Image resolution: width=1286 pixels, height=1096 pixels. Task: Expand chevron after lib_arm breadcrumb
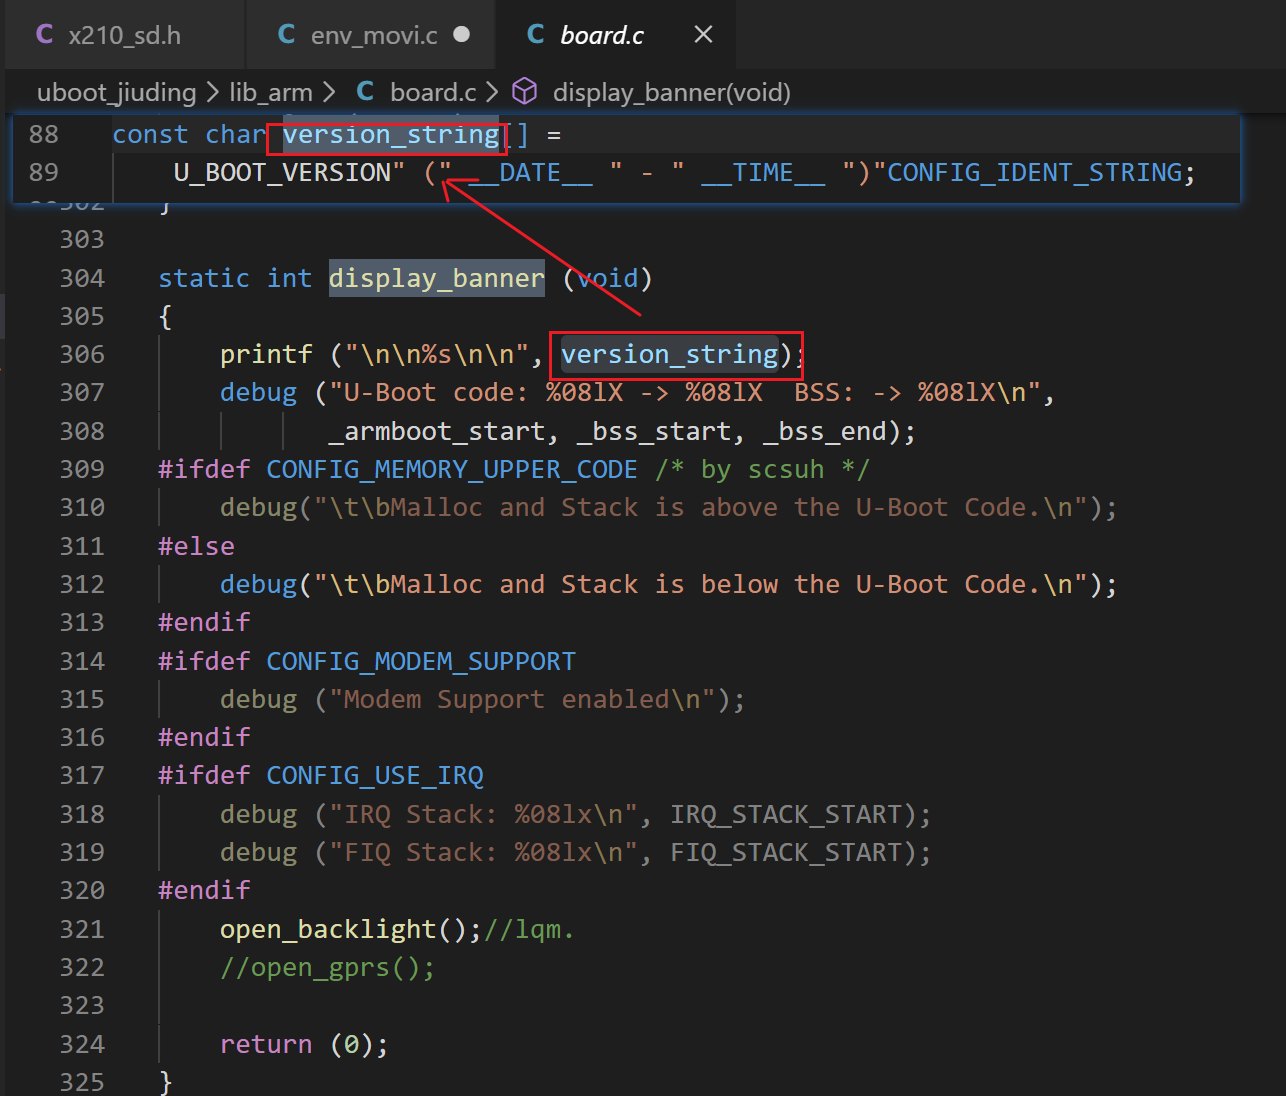click(328, 92)
